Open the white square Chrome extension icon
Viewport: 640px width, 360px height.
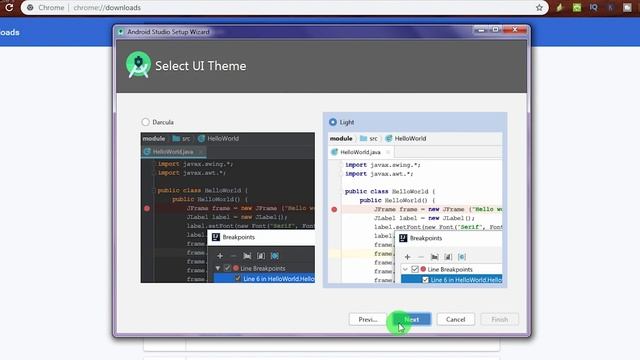pyautogui.click(x=627, y=7)
